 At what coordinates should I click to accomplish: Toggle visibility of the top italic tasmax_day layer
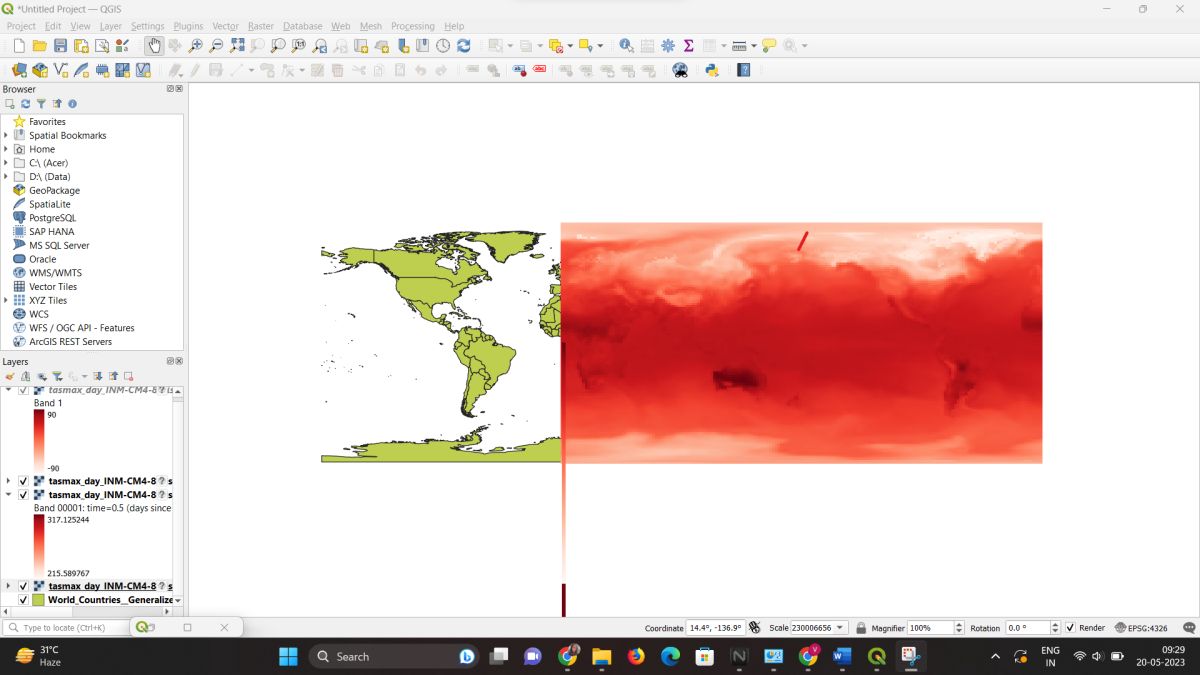[x=23, y=390]
